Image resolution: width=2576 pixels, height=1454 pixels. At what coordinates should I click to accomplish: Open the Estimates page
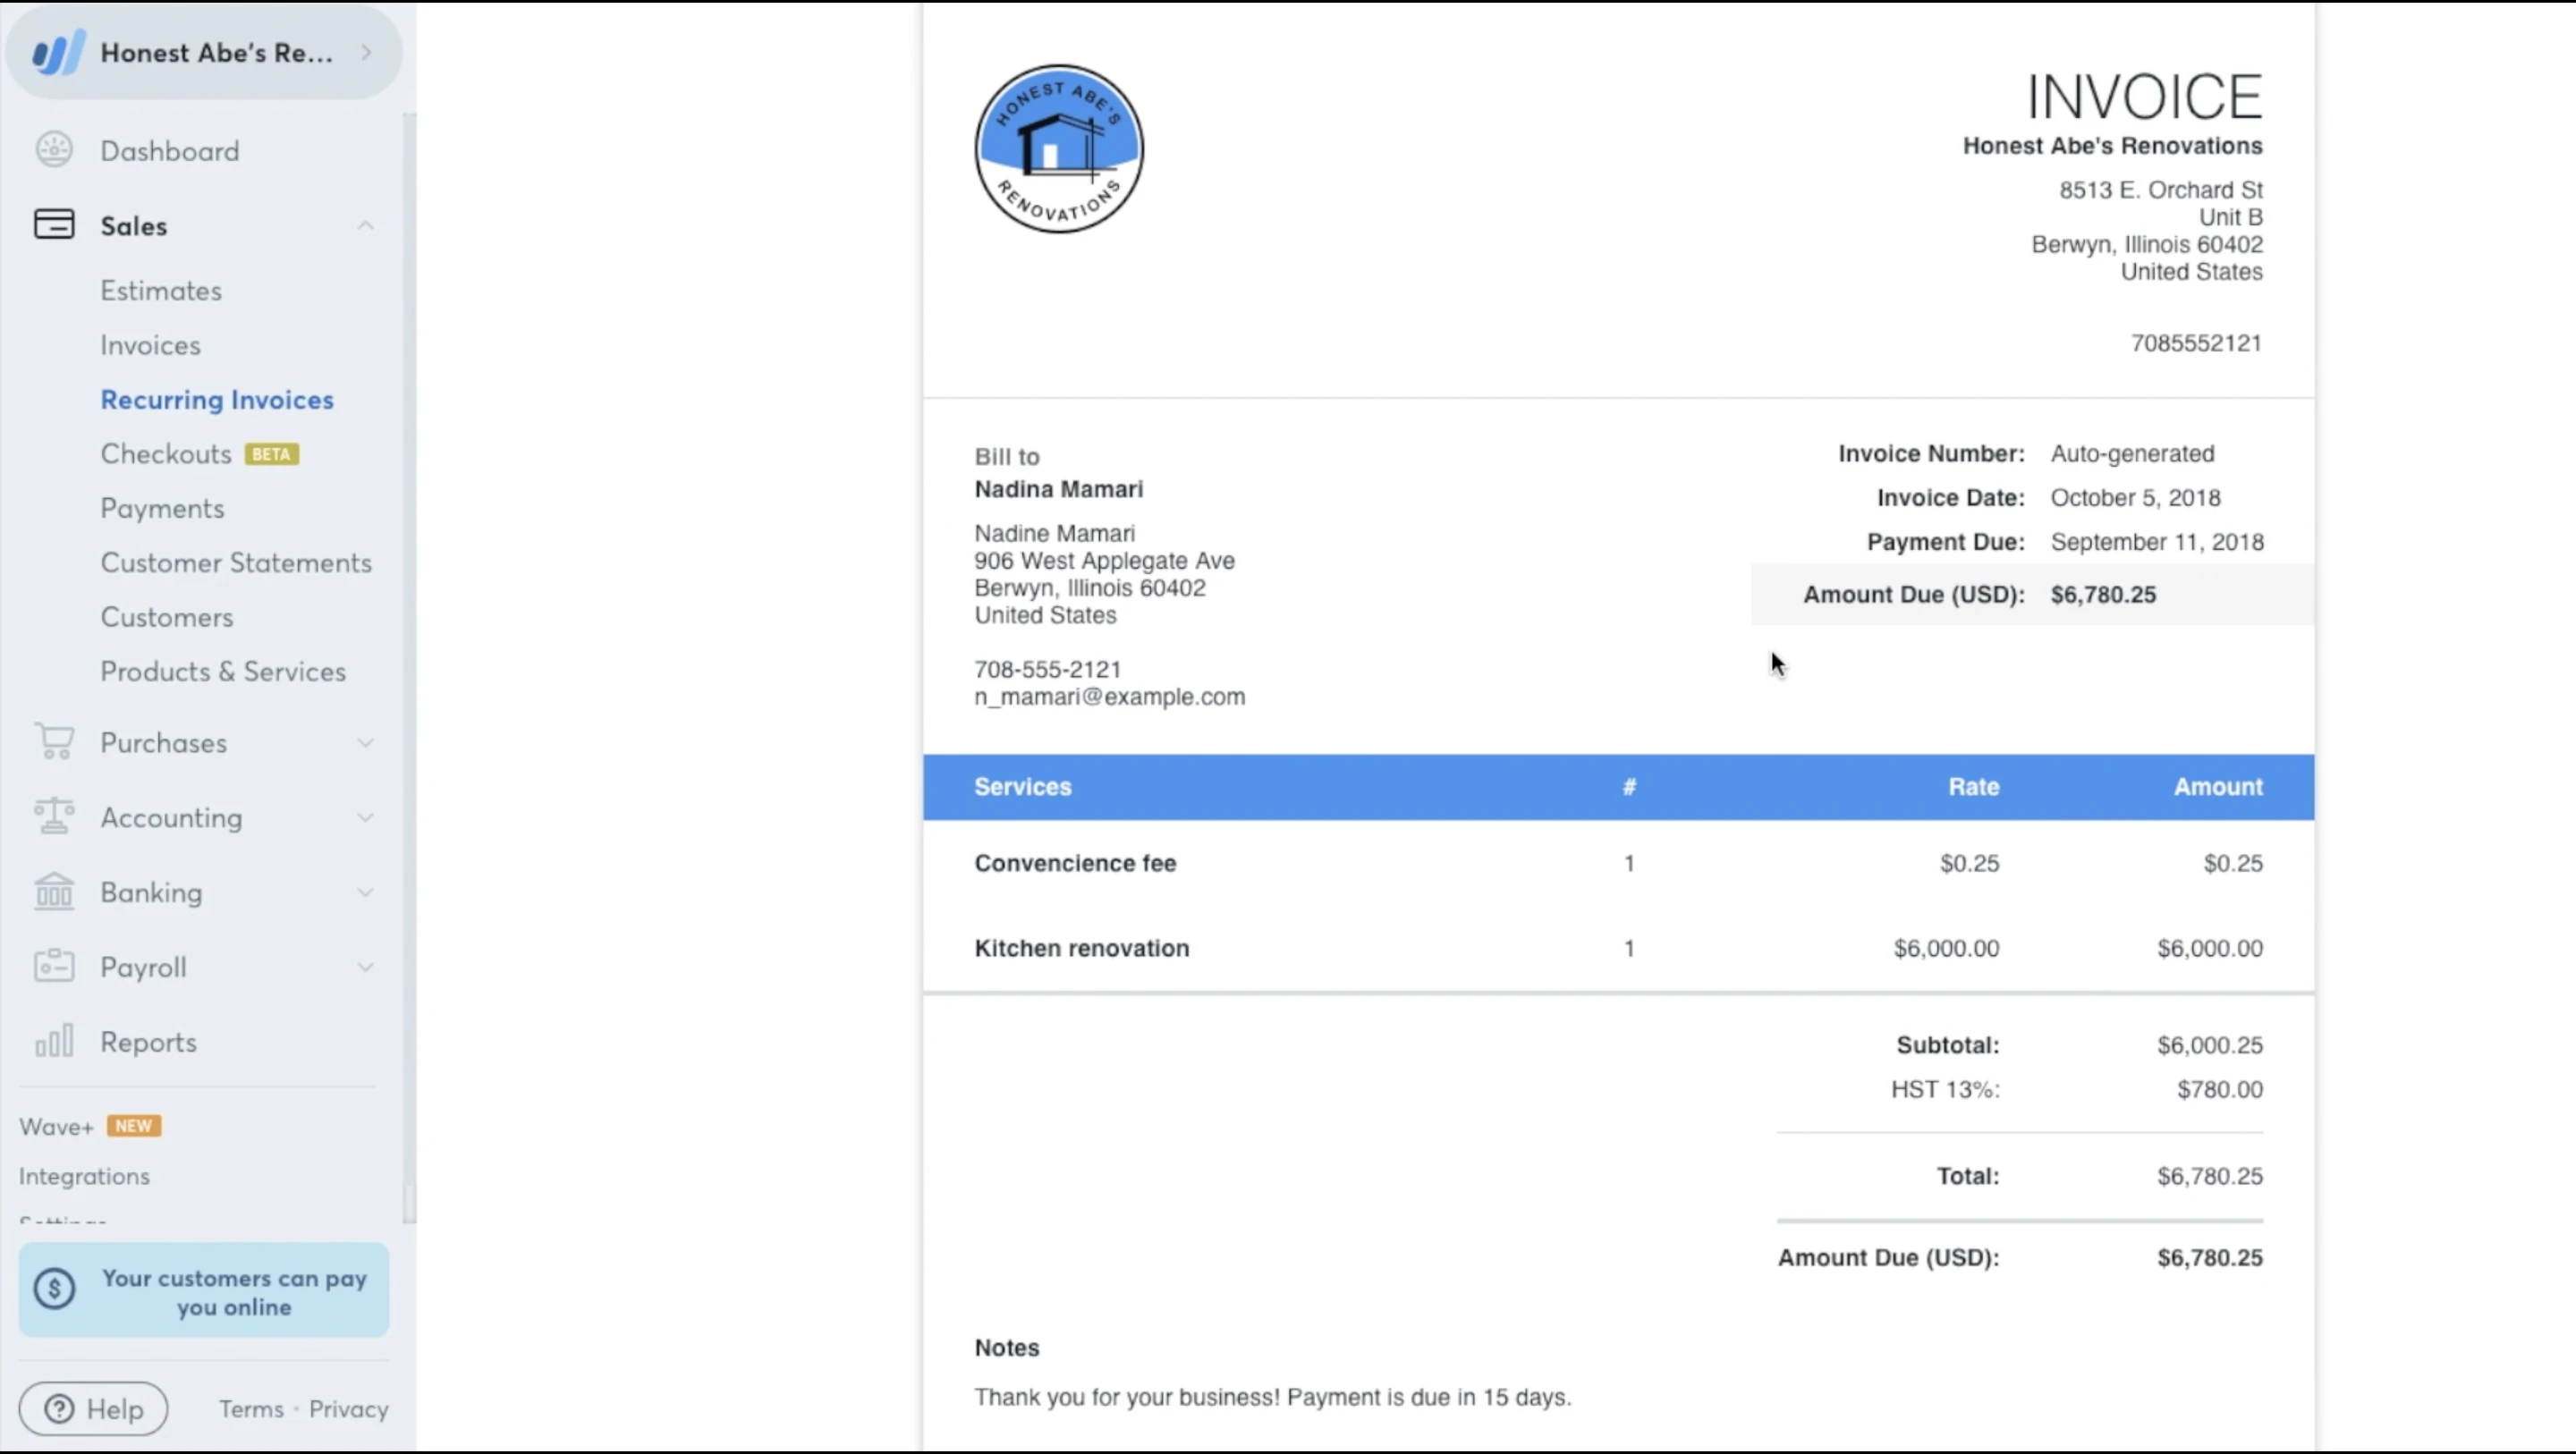161,291
